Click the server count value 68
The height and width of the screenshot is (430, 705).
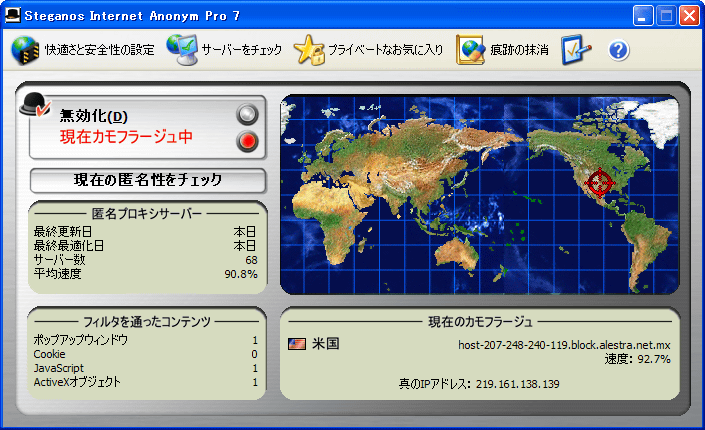(x=251, y=260)
